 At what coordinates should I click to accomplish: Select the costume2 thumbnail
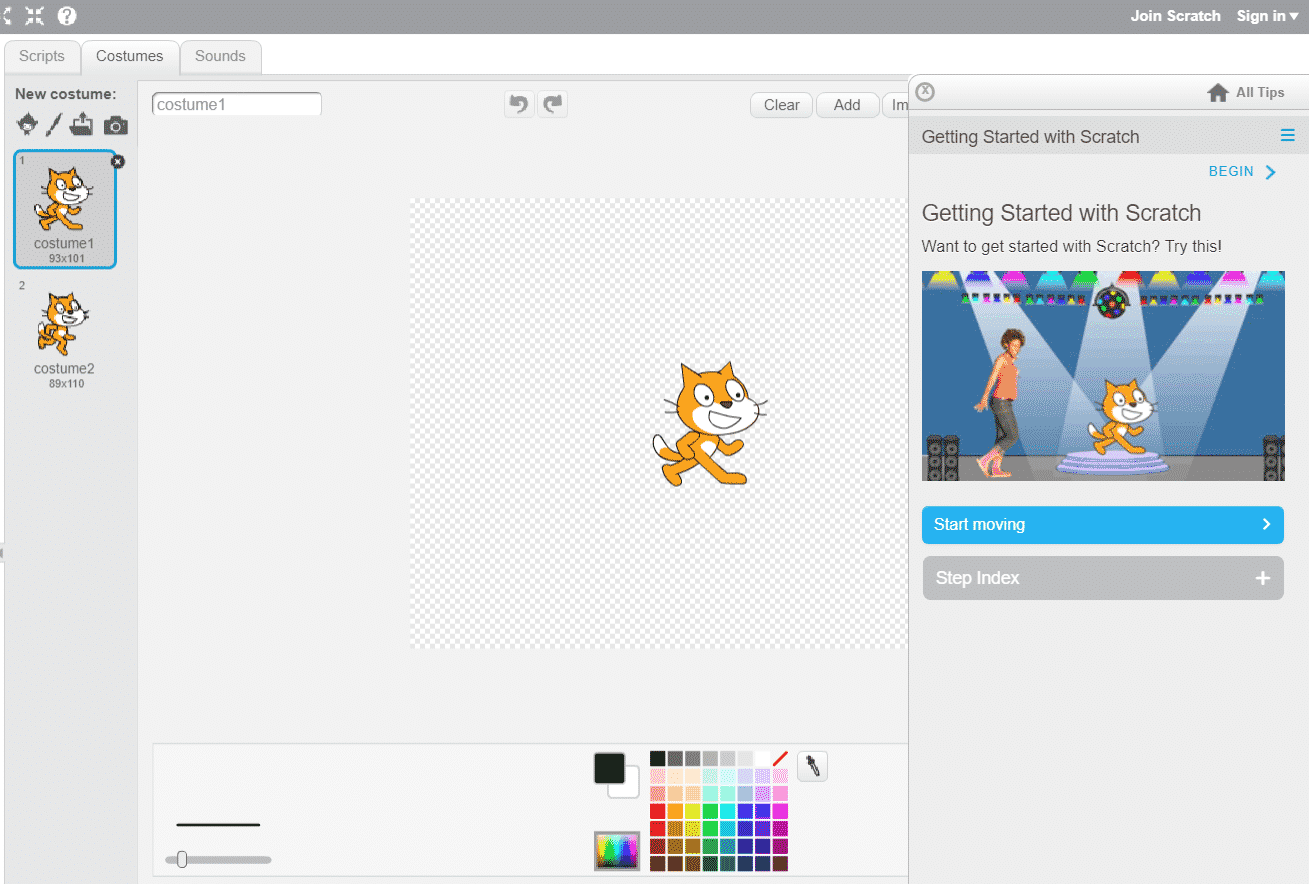[64, 332]
